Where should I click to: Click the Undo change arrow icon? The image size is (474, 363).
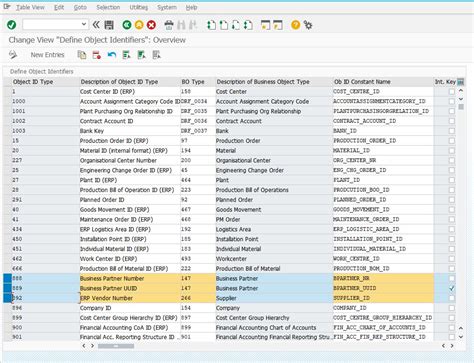click(x=112, y=55)
